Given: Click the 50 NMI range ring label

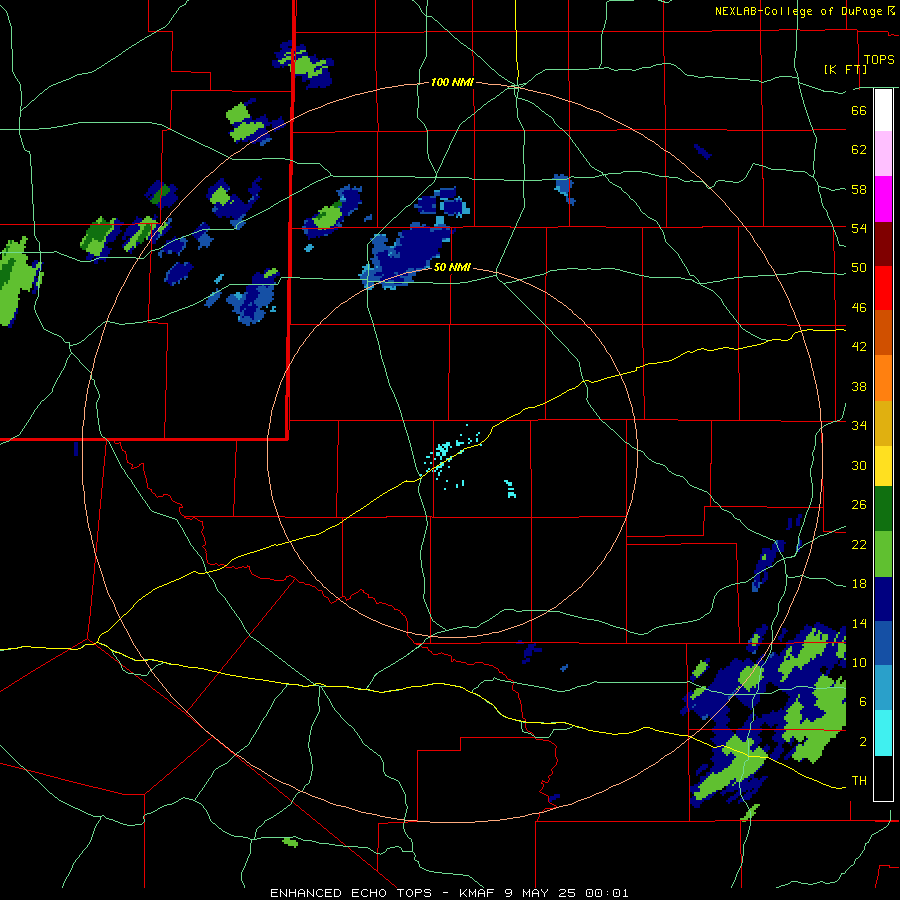Looking at the screenshot, I should coord(452,267).
